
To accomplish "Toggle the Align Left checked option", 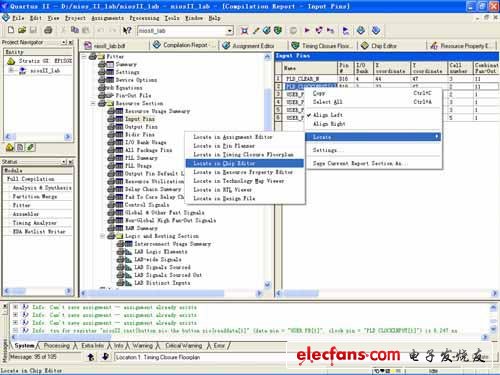I will coord(328,115).
